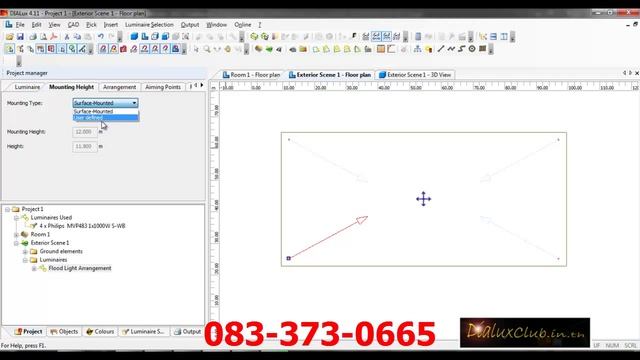Viewport: 640px width, 360px height.
Task: Click the solid blue 3D cube icon
Action: [134, 37]
